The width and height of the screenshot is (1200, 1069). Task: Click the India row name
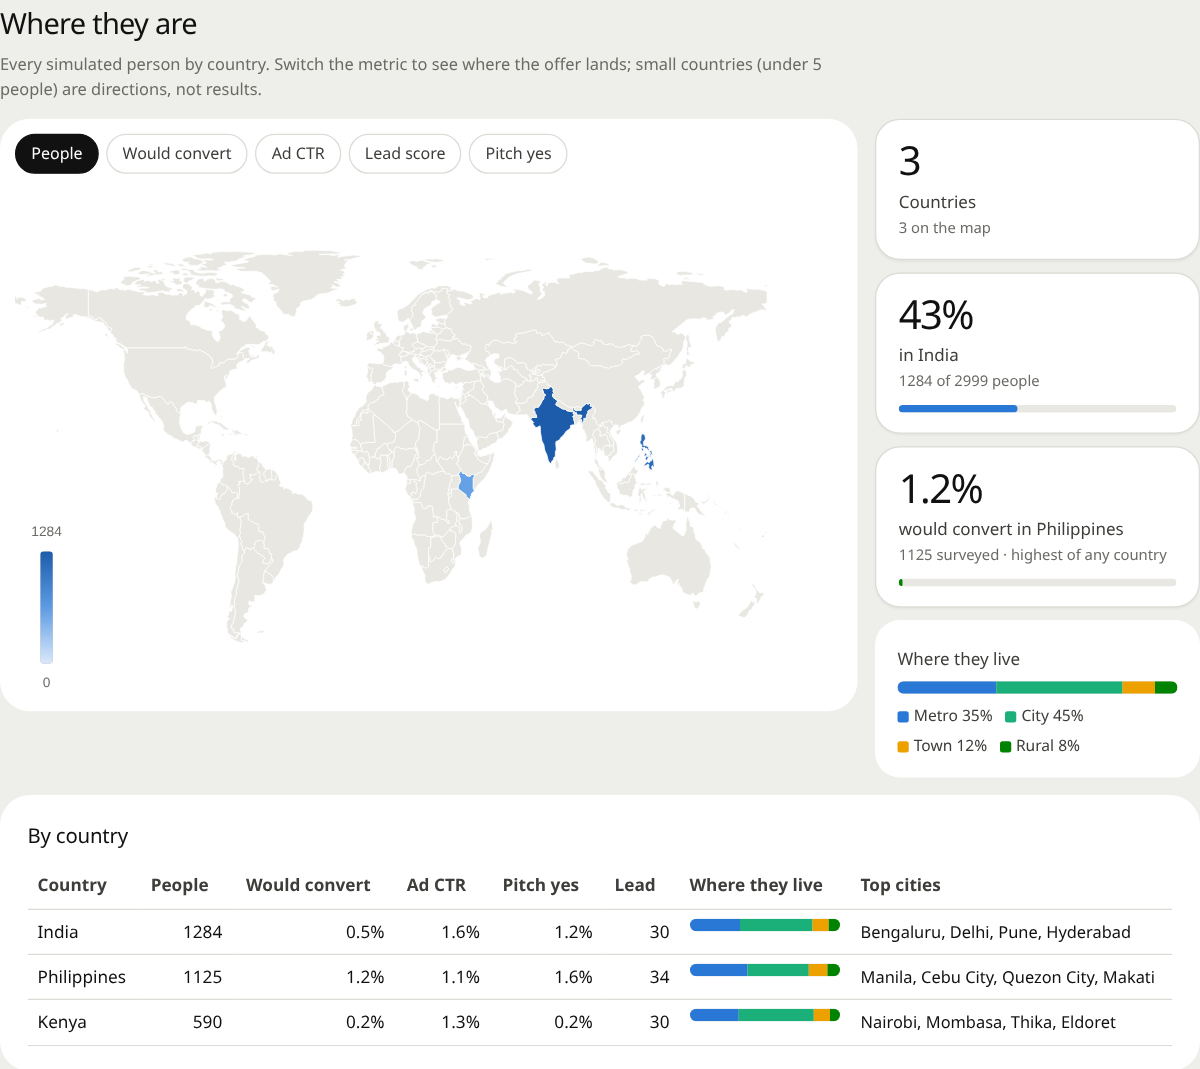(58, 932)
